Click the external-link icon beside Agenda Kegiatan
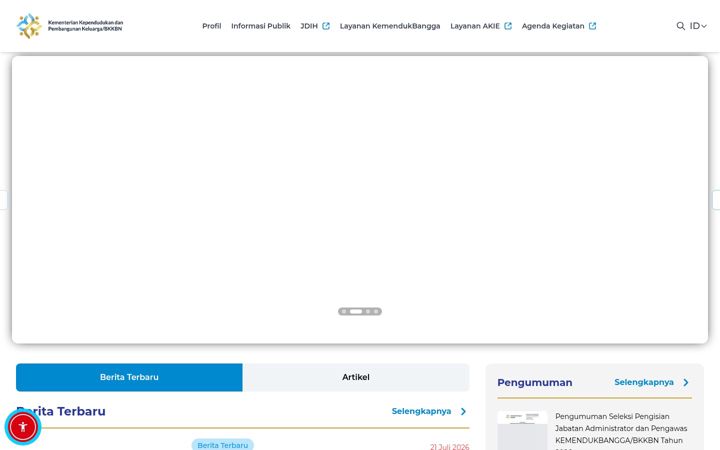The width and height of the screenshot is (720, 450). 592,26
